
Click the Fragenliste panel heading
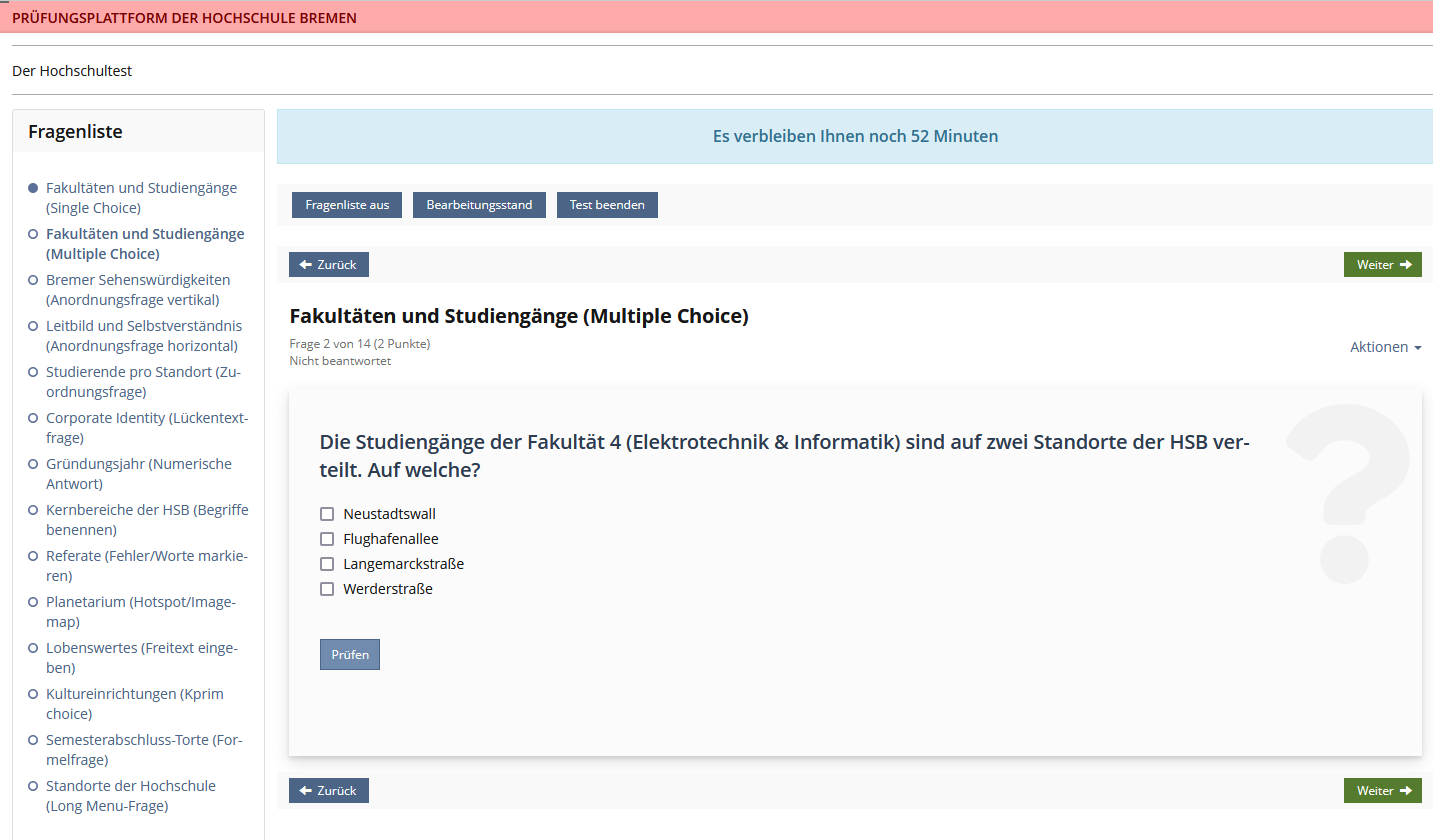click(x=75, y=132)
